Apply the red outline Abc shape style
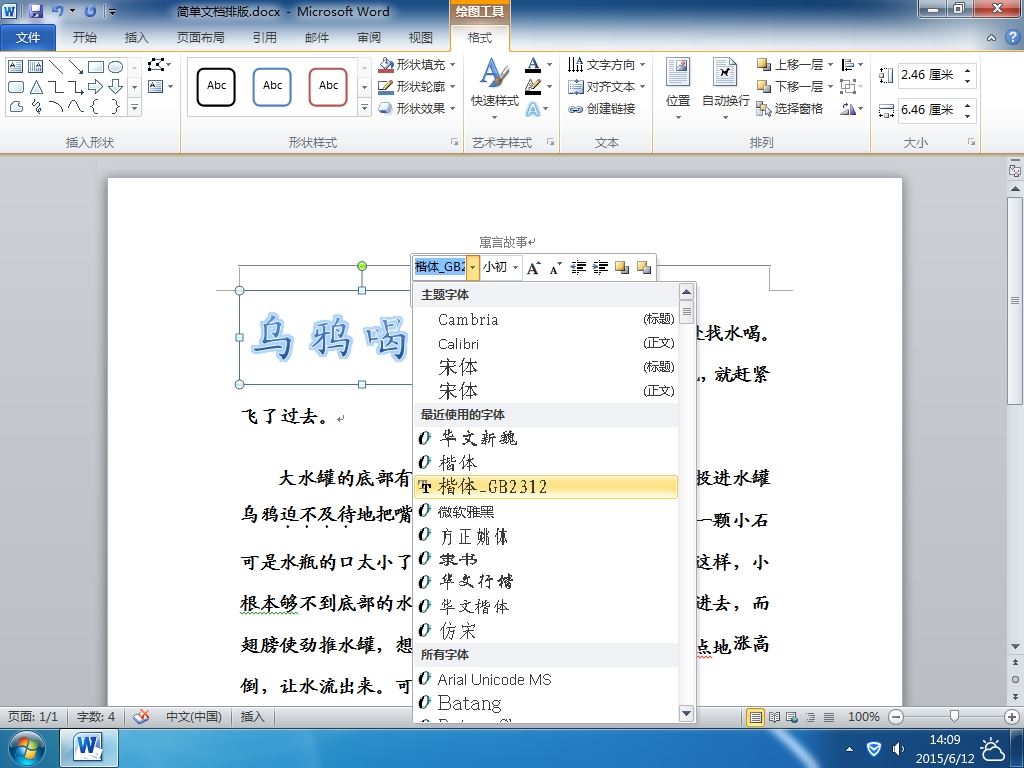Image resolution: width=1024 pixels, height=768 pixels. (x=328, y=86)
